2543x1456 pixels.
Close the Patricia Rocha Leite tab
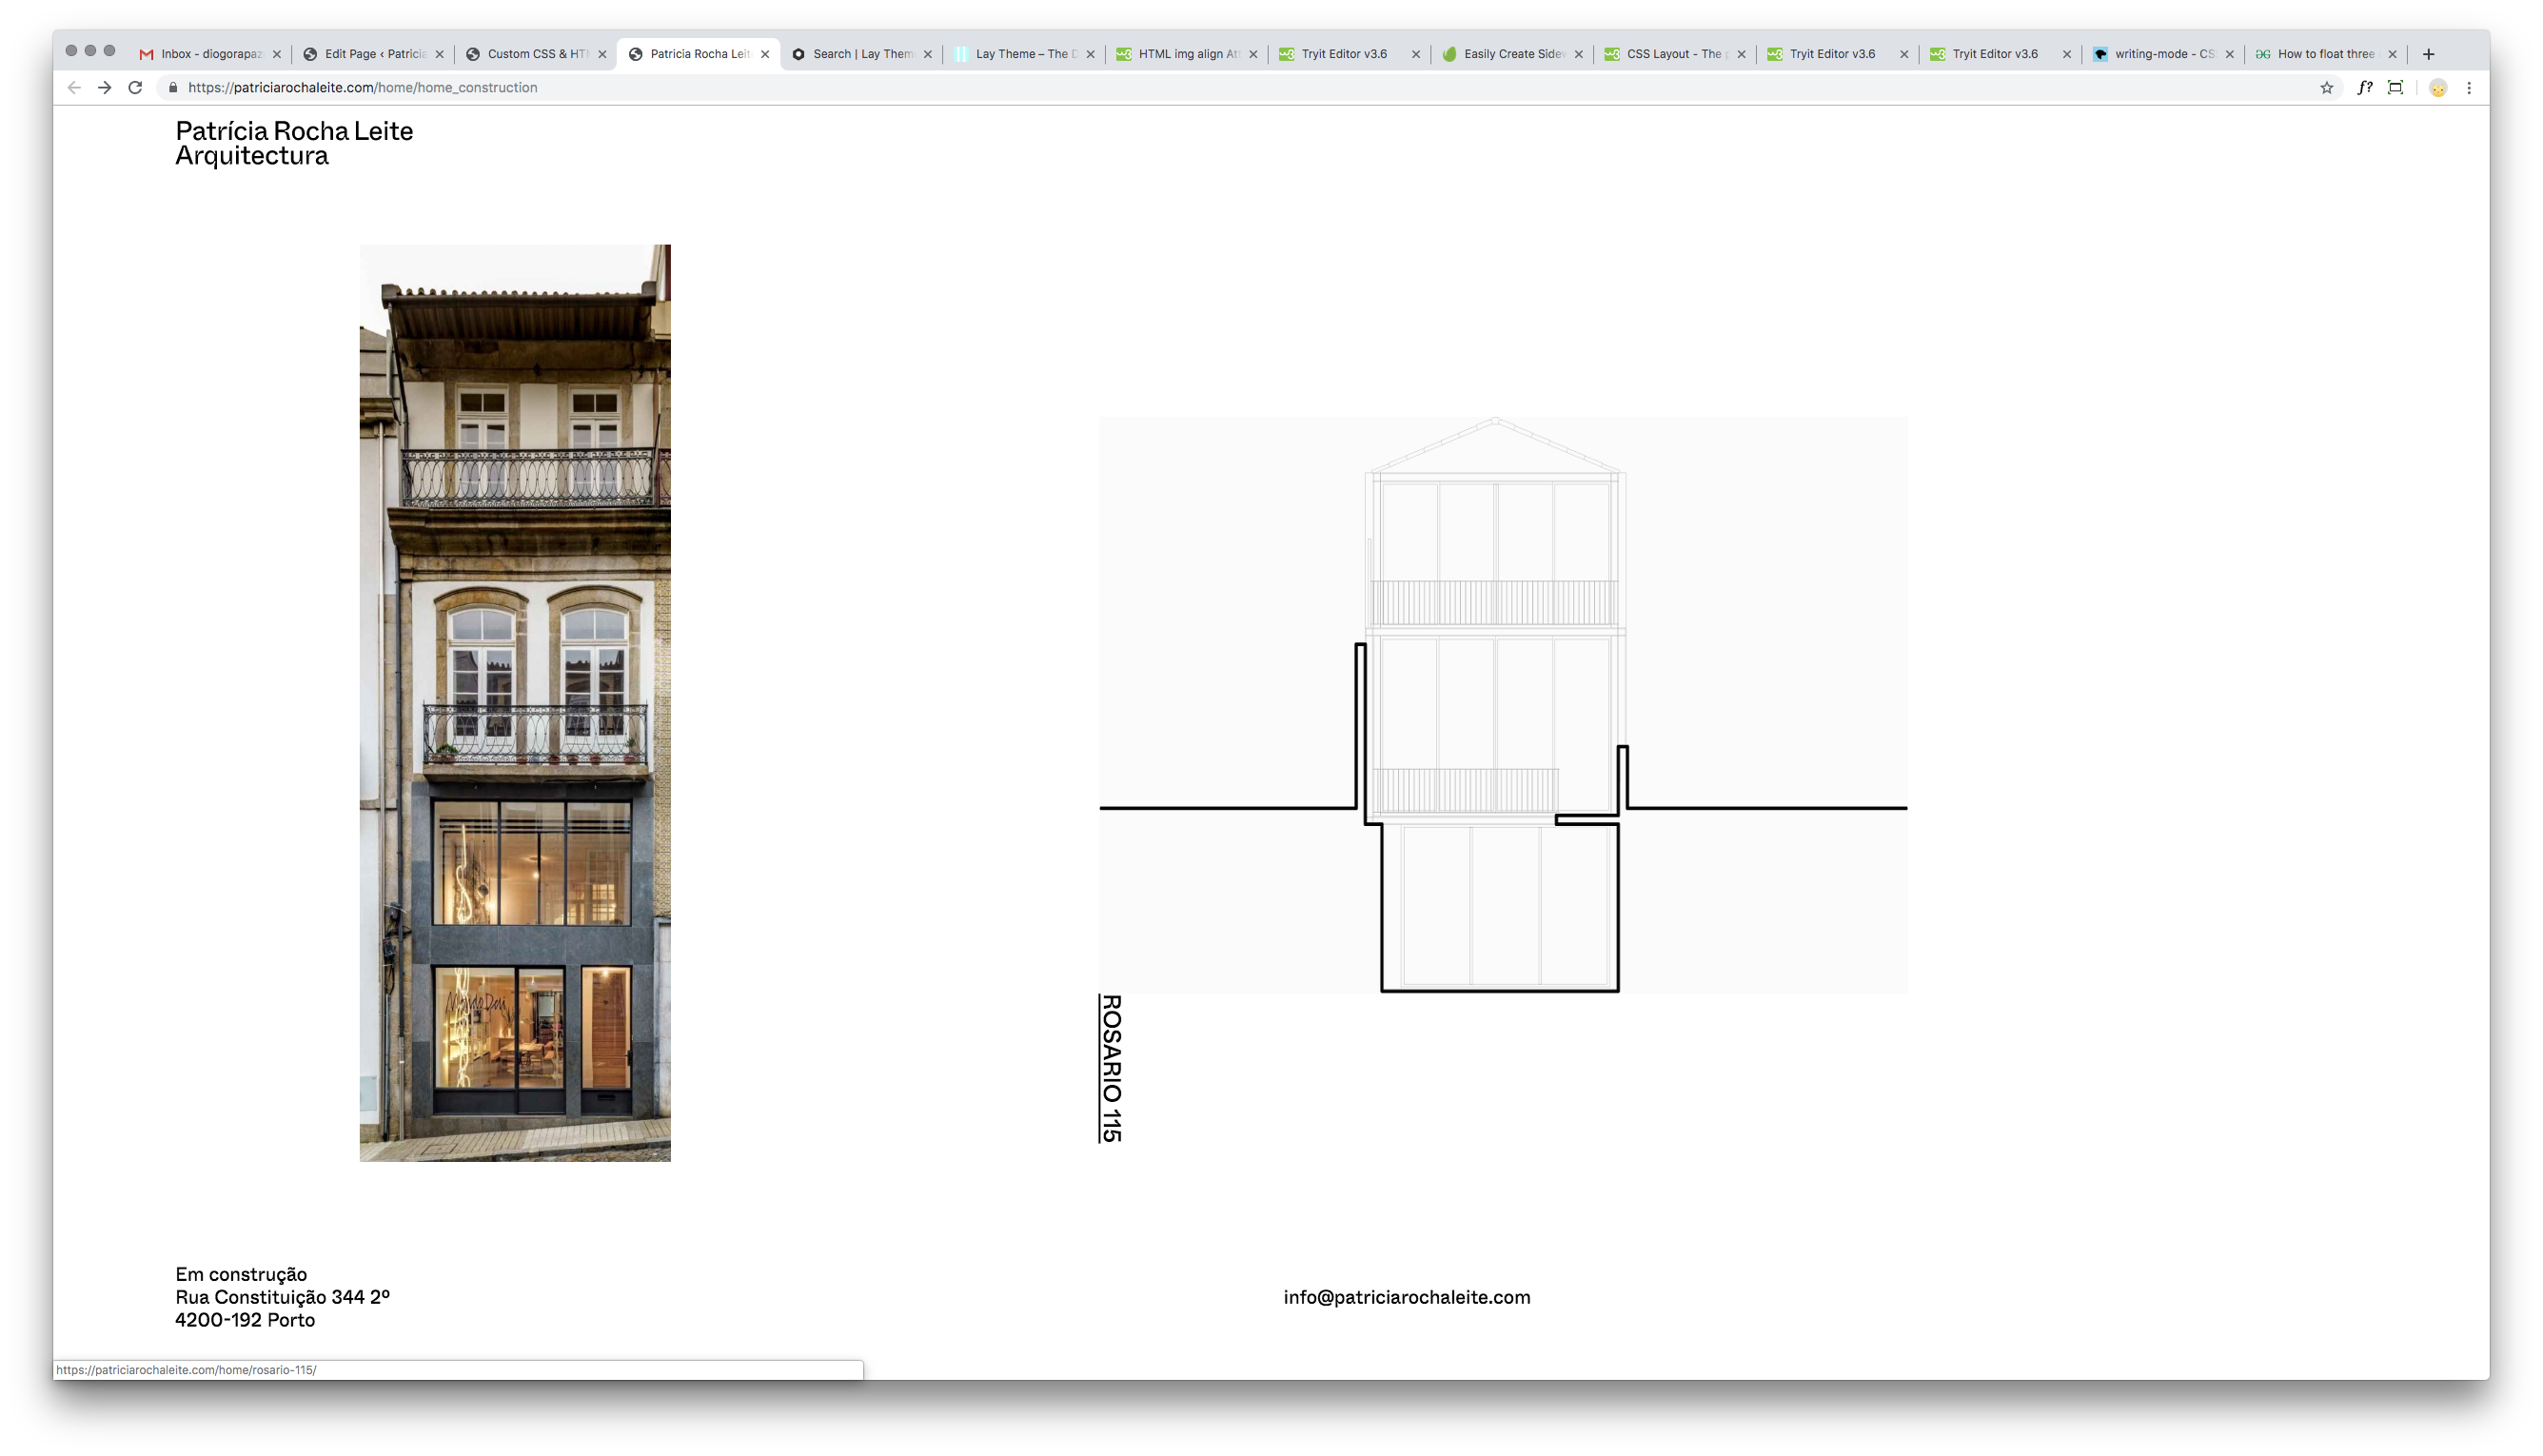coord(765,54)
